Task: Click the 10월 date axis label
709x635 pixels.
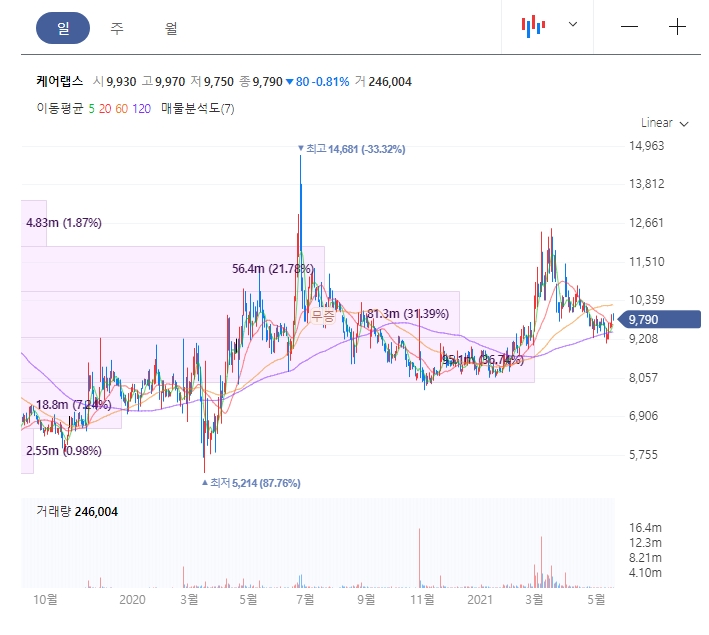Action: [x=45, y=600]
